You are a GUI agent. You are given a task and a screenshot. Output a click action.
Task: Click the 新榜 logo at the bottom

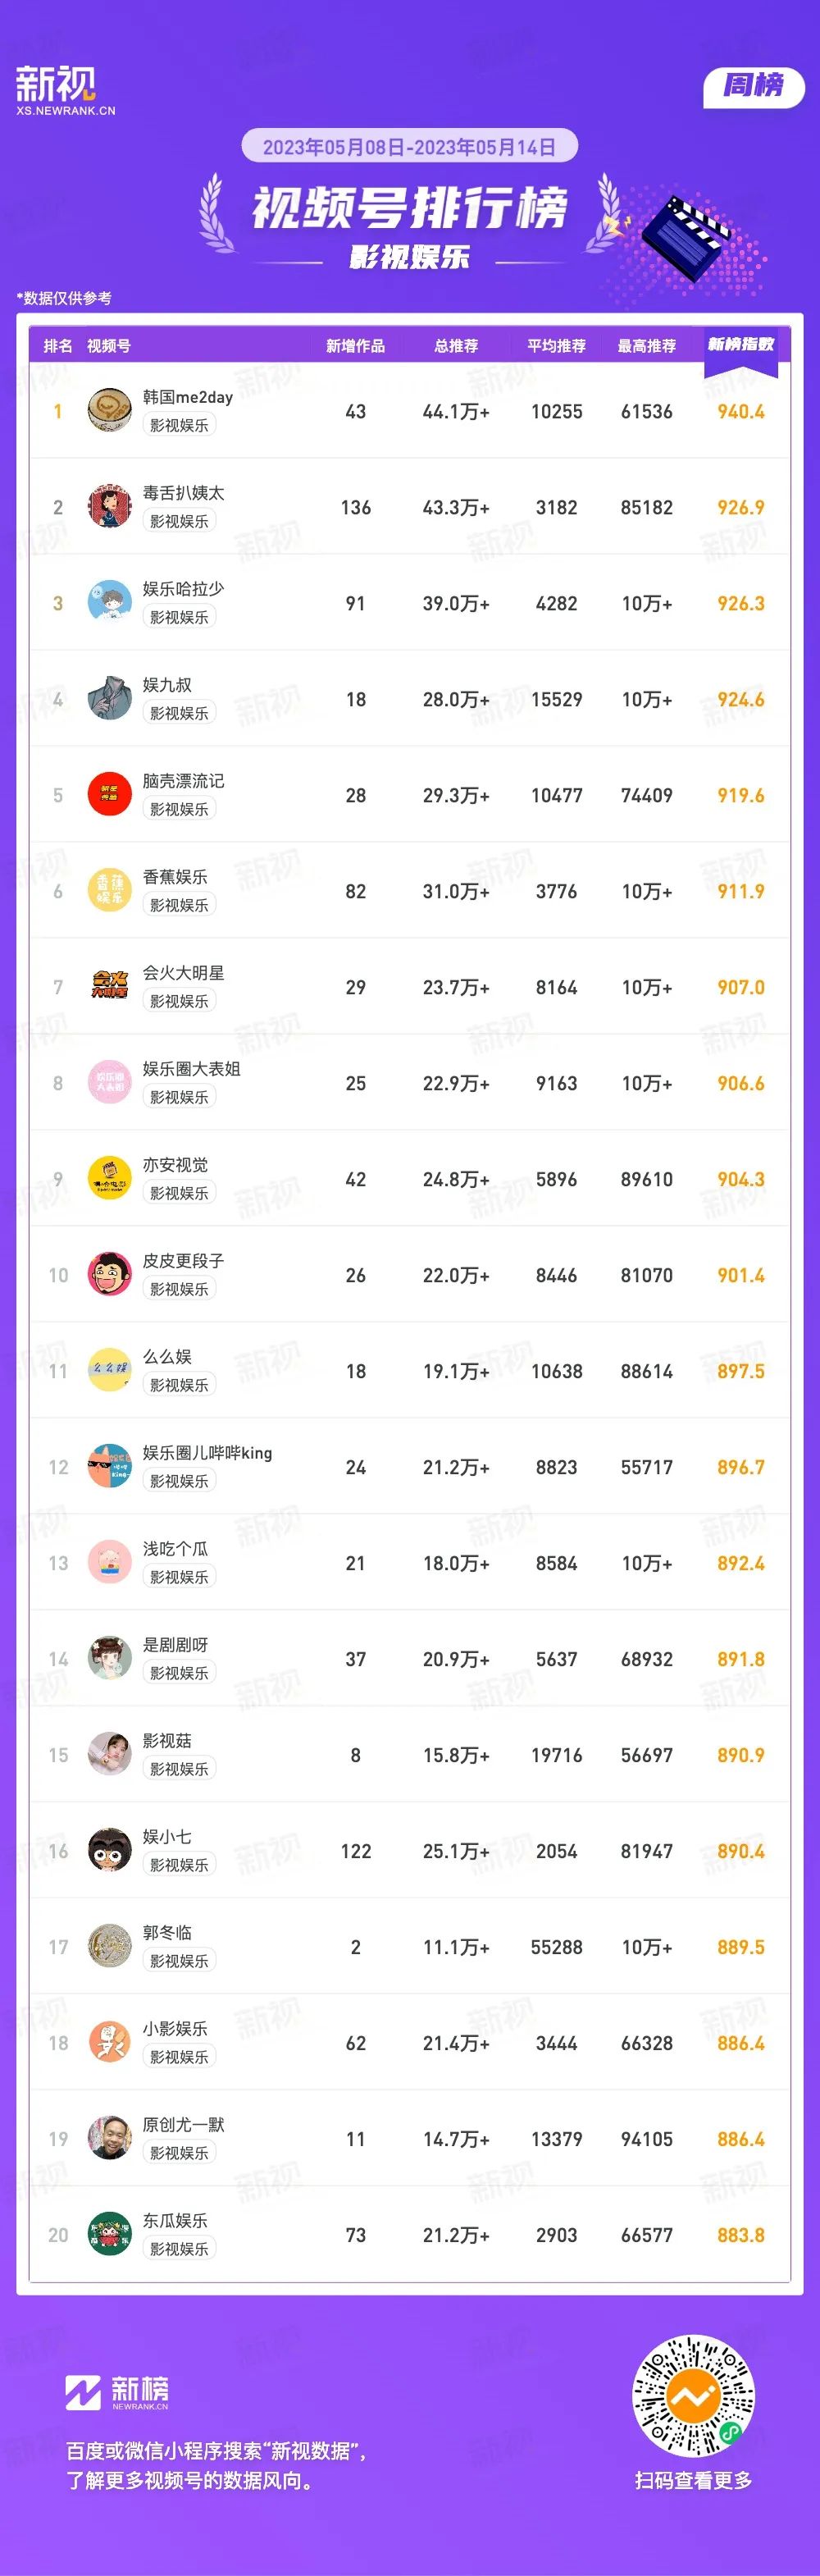click(117, 2393)
